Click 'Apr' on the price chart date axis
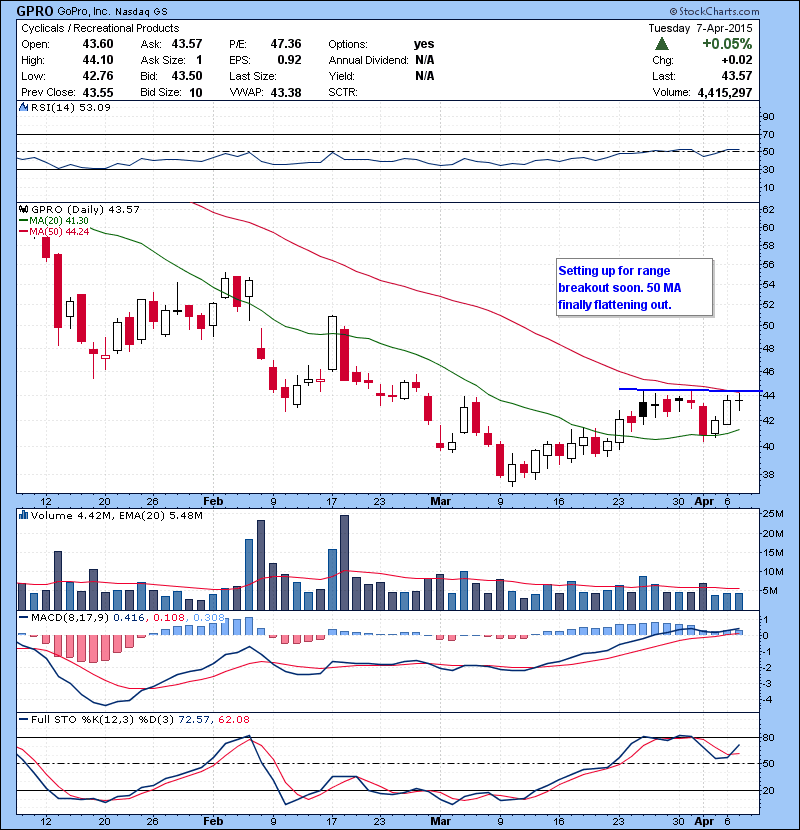Image resolution: width=800 pixels, height=830 pixels. (x=704, y=501)
